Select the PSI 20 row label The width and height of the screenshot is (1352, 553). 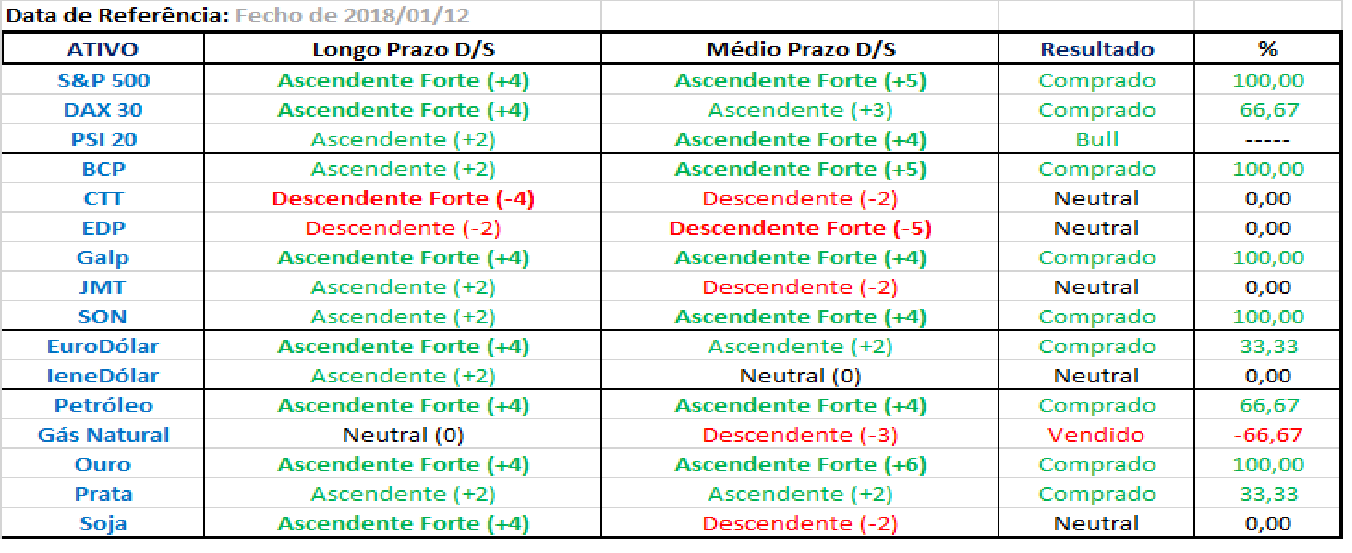[103, 140]
